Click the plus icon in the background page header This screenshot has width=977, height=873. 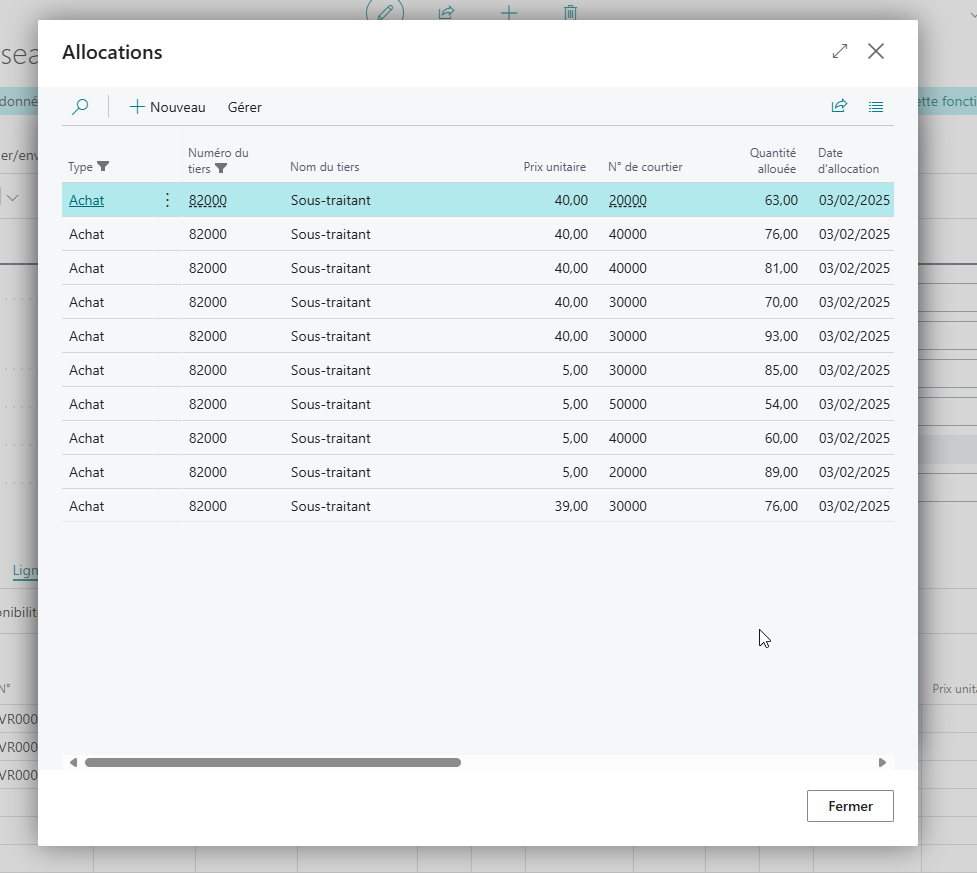point(508,12)
